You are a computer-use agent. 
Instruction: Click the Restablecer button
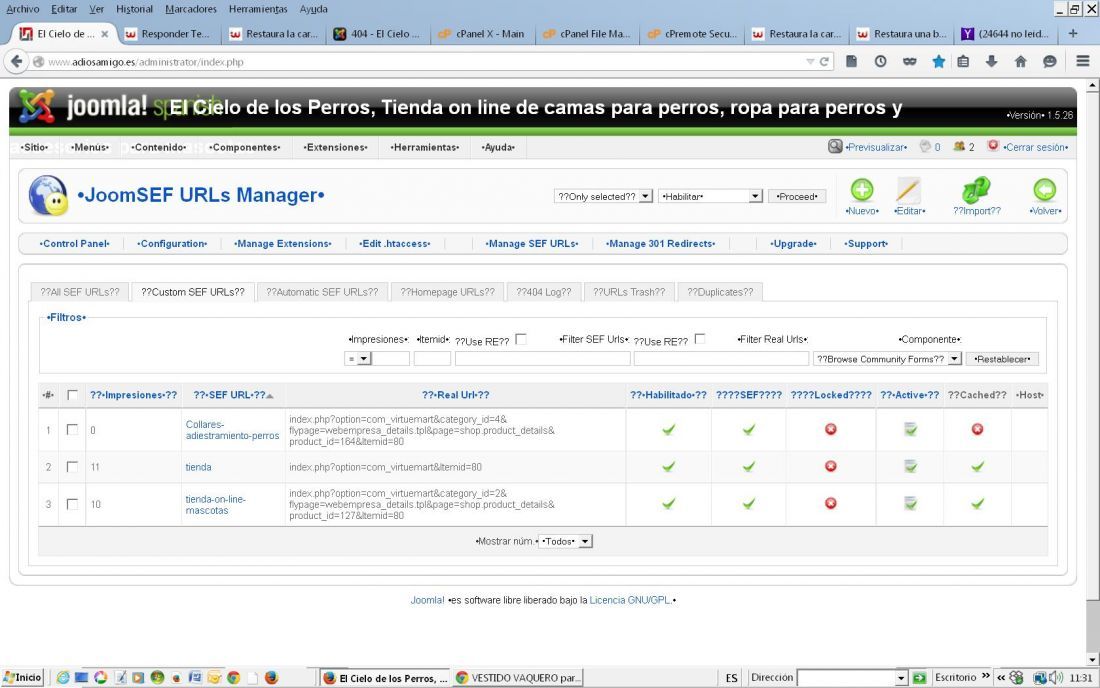pyautogui.click(x=1002, y=358)
